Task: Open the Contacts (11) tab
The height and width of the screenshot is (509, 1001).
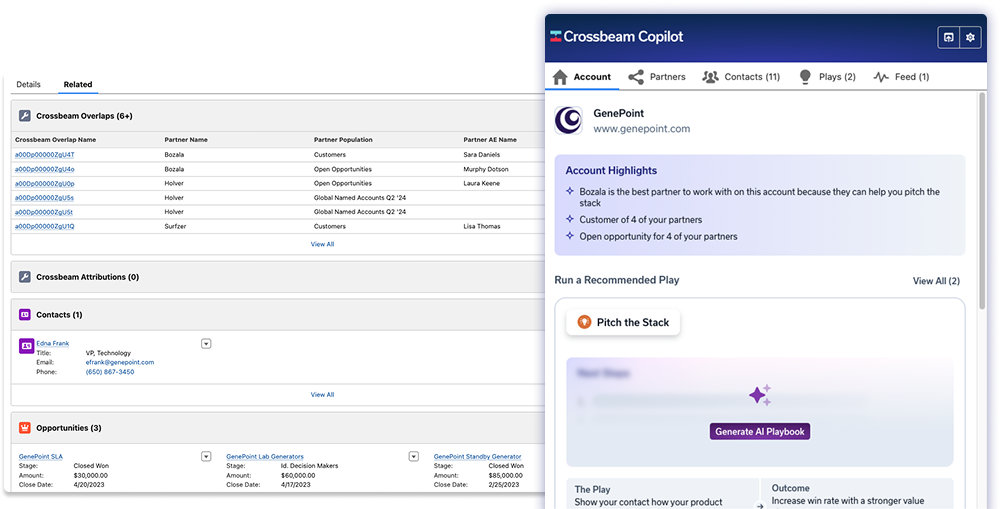Action: [741, 77]
